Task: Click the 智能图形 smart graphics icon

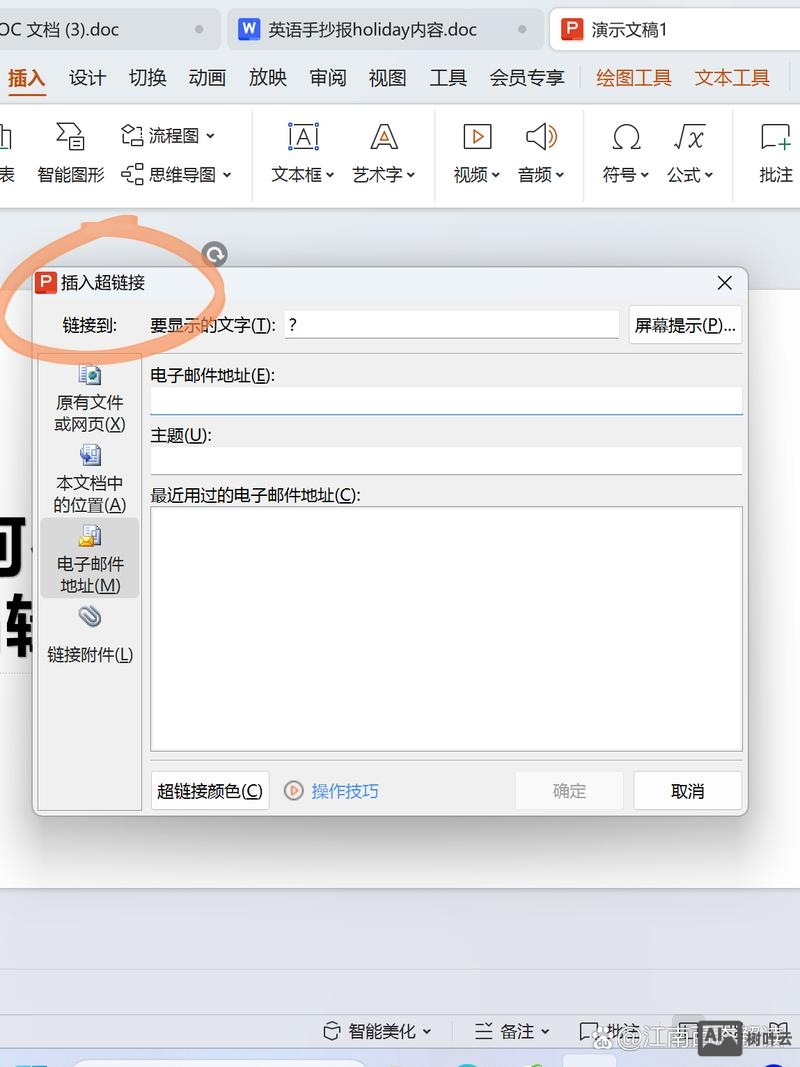Action: click(x=70, y=138)
